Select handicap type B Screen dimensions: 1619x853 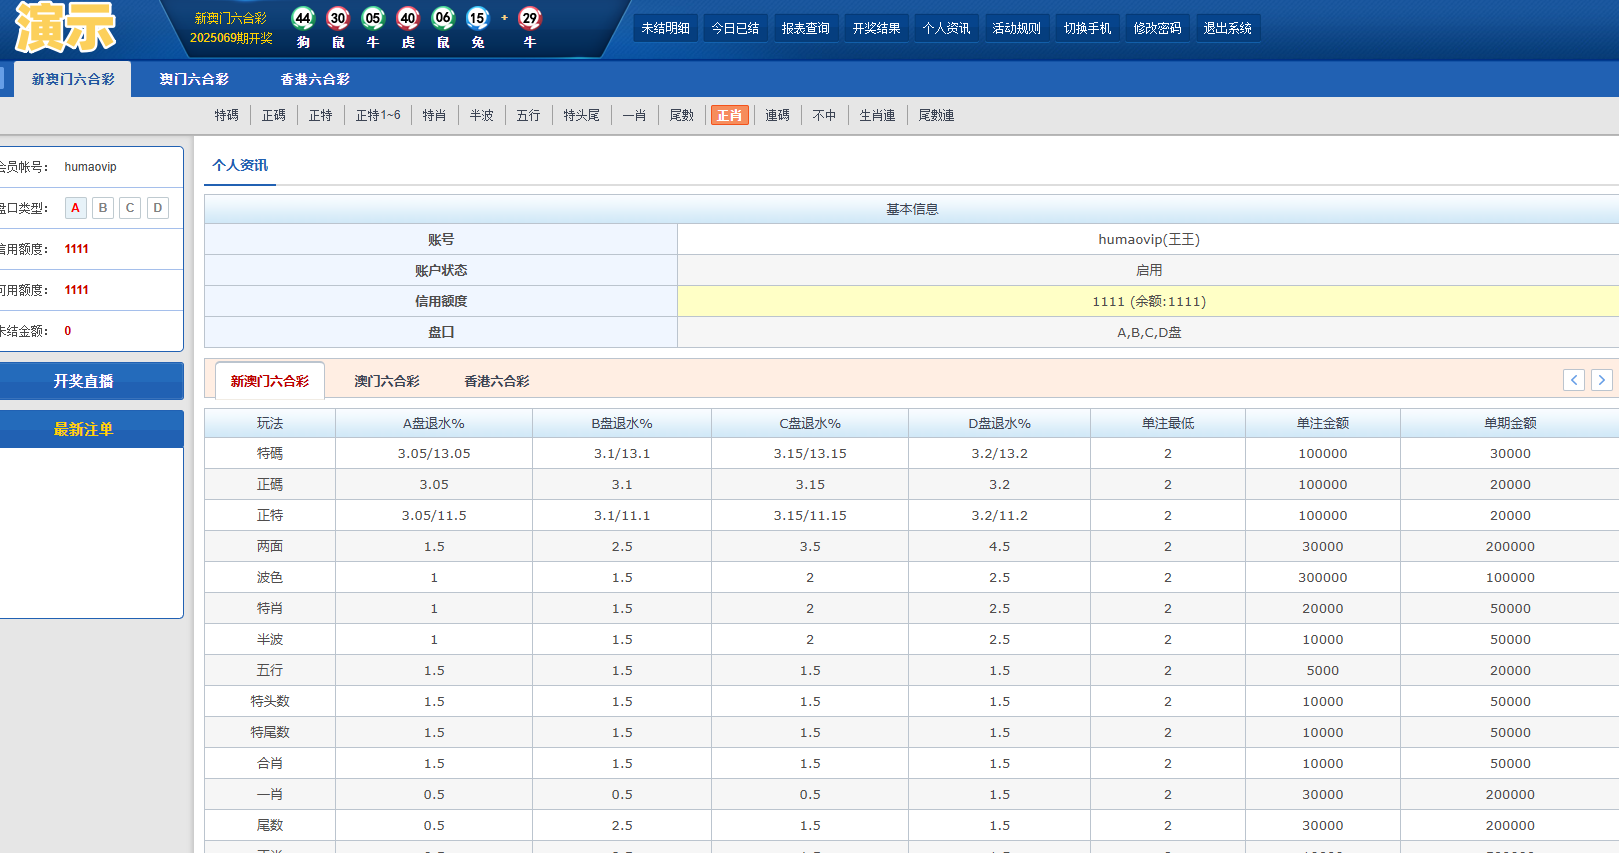(x=103, y=208)
